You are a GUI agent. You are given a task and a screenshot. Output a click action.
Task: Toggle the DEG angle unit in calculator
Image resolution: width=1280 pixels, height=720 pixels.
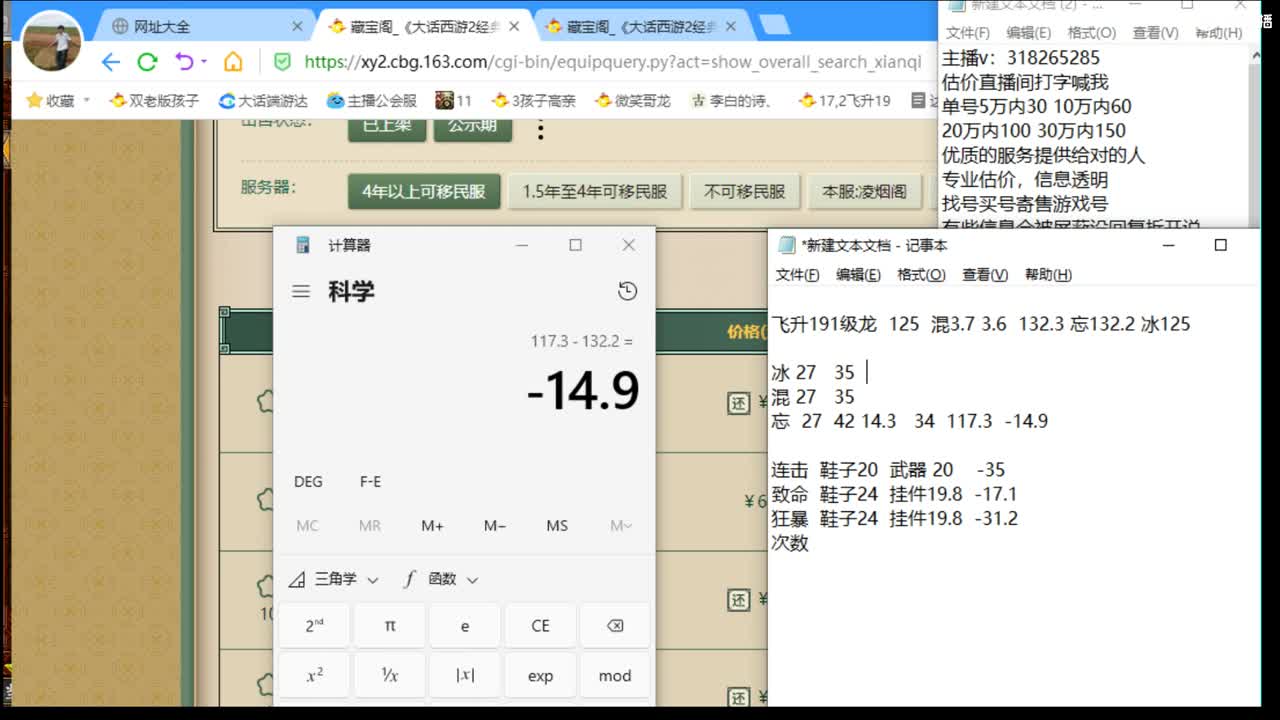tap(308, 481)
